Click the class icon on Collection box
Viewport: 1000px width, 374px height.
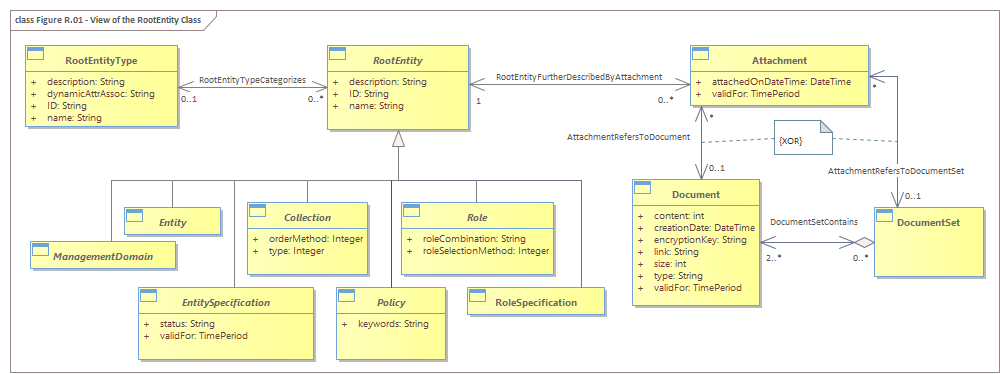(257, 211)
